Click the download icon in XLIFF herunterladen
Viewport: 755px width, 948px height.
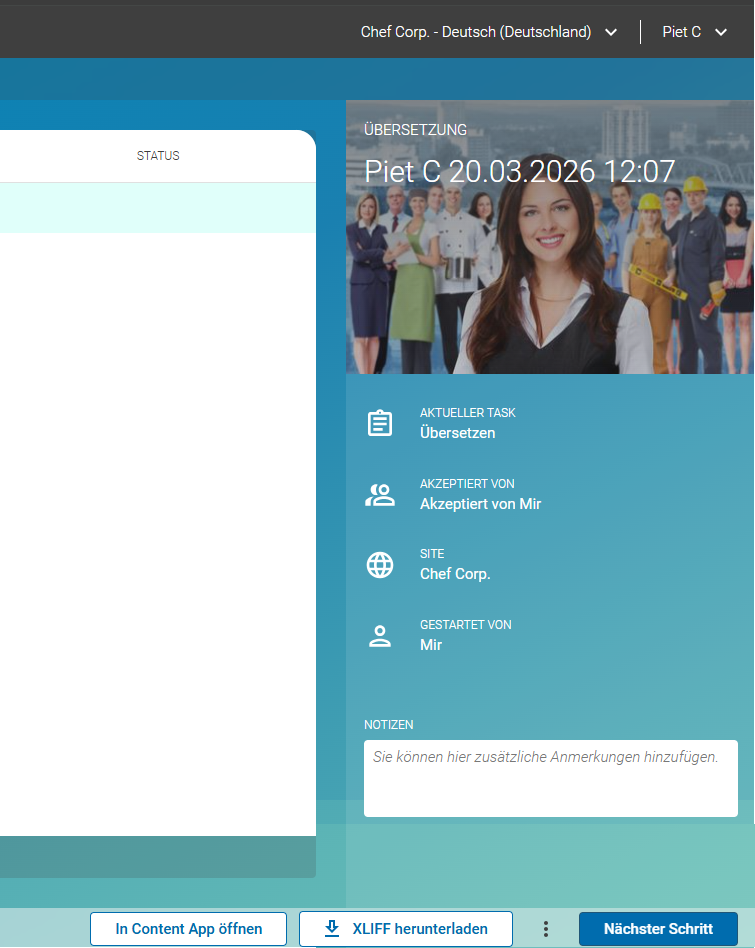[332, 929]
